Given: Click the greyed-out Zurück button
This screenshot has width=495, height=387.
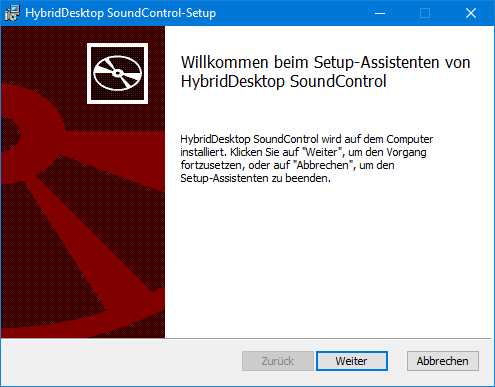Looking at the screenshot, I should coord(278,361).
